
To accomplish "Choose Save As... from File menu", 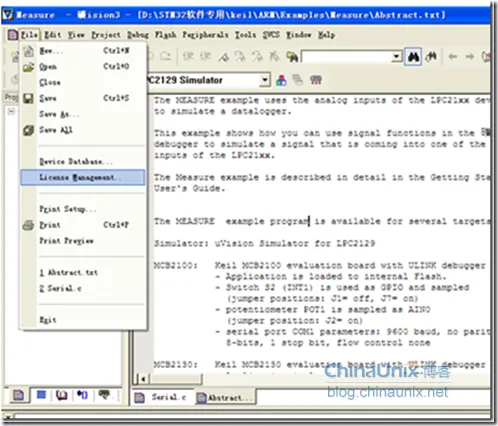I will click(83, 114).
